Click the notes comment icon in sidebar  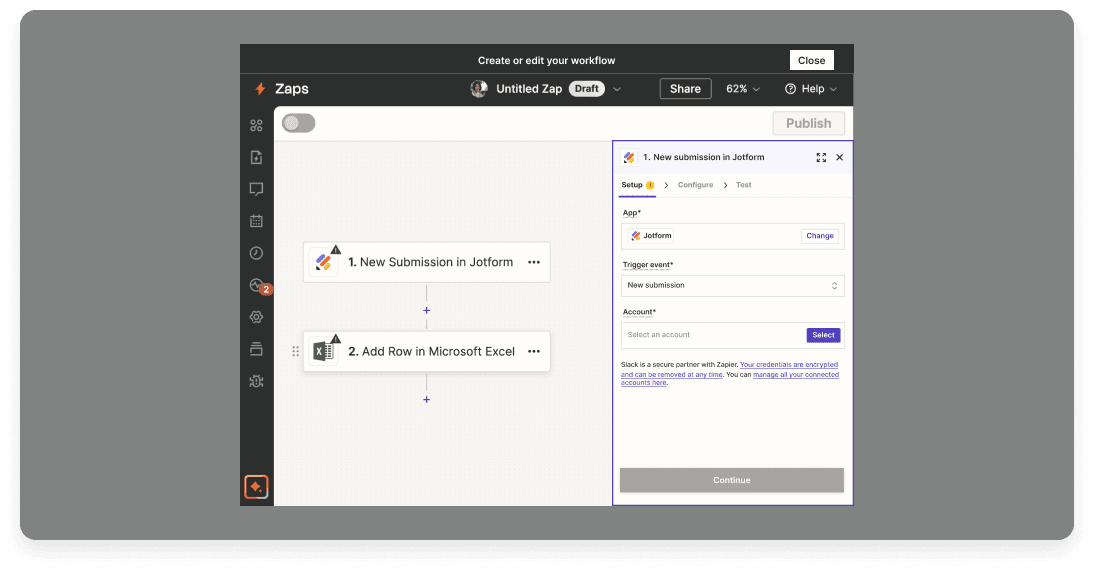point(256,189)
